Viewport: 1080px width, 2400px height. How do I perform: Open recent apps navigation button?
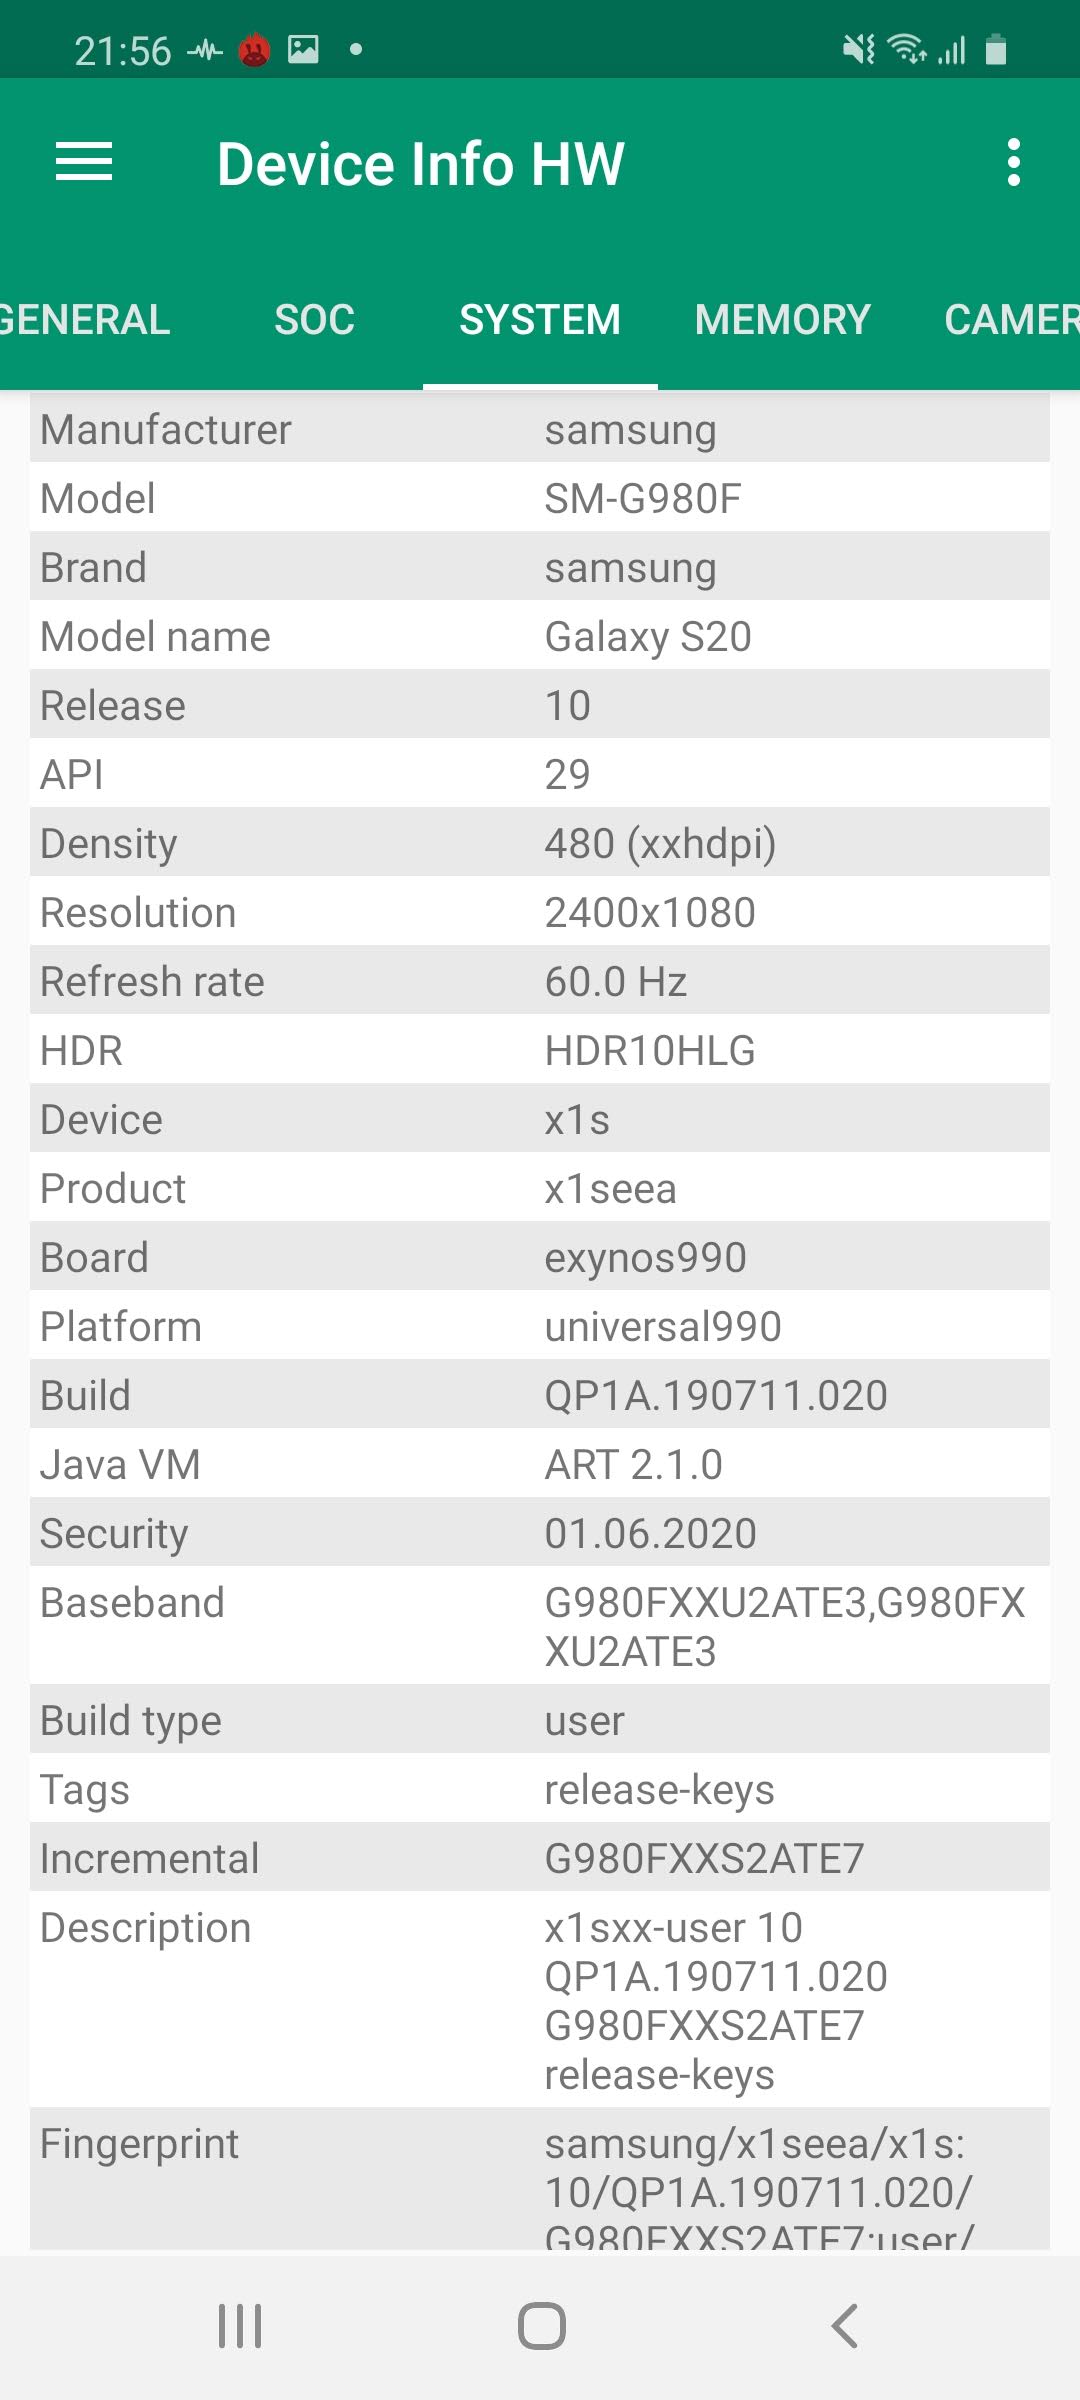(240, 2325)
